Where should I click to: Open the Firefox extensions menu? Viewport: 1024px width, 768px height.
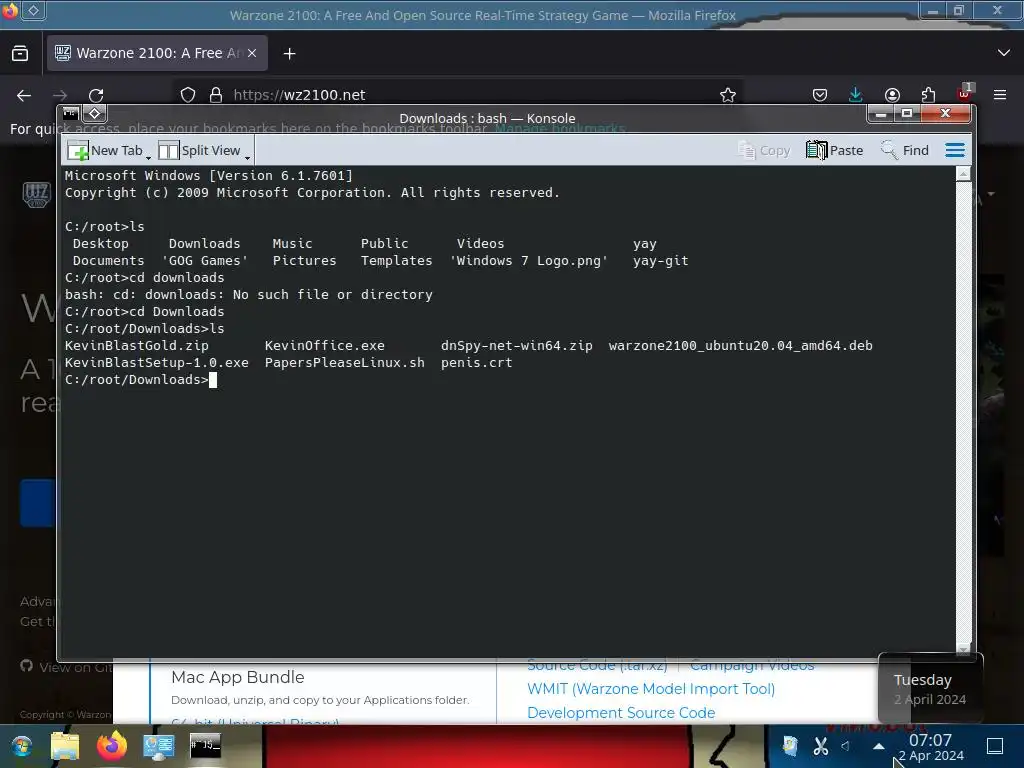tap(928, 95)
